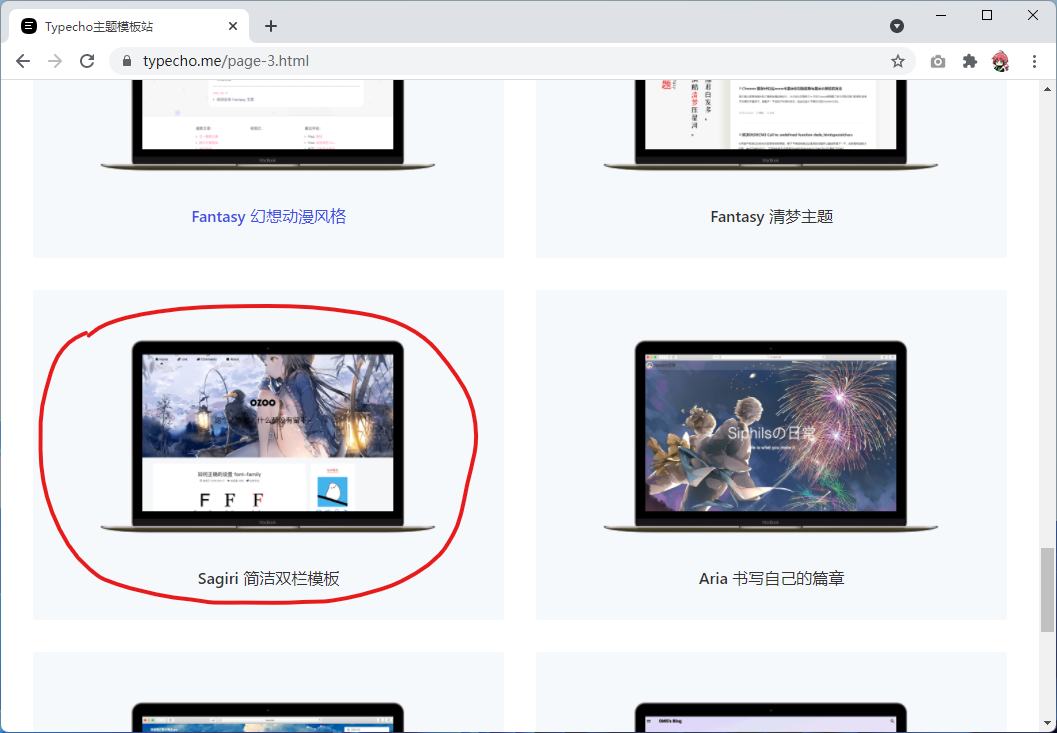Click the forward navigation arrow
This screenshot has width=1057, height=733.
pos(55,61)
